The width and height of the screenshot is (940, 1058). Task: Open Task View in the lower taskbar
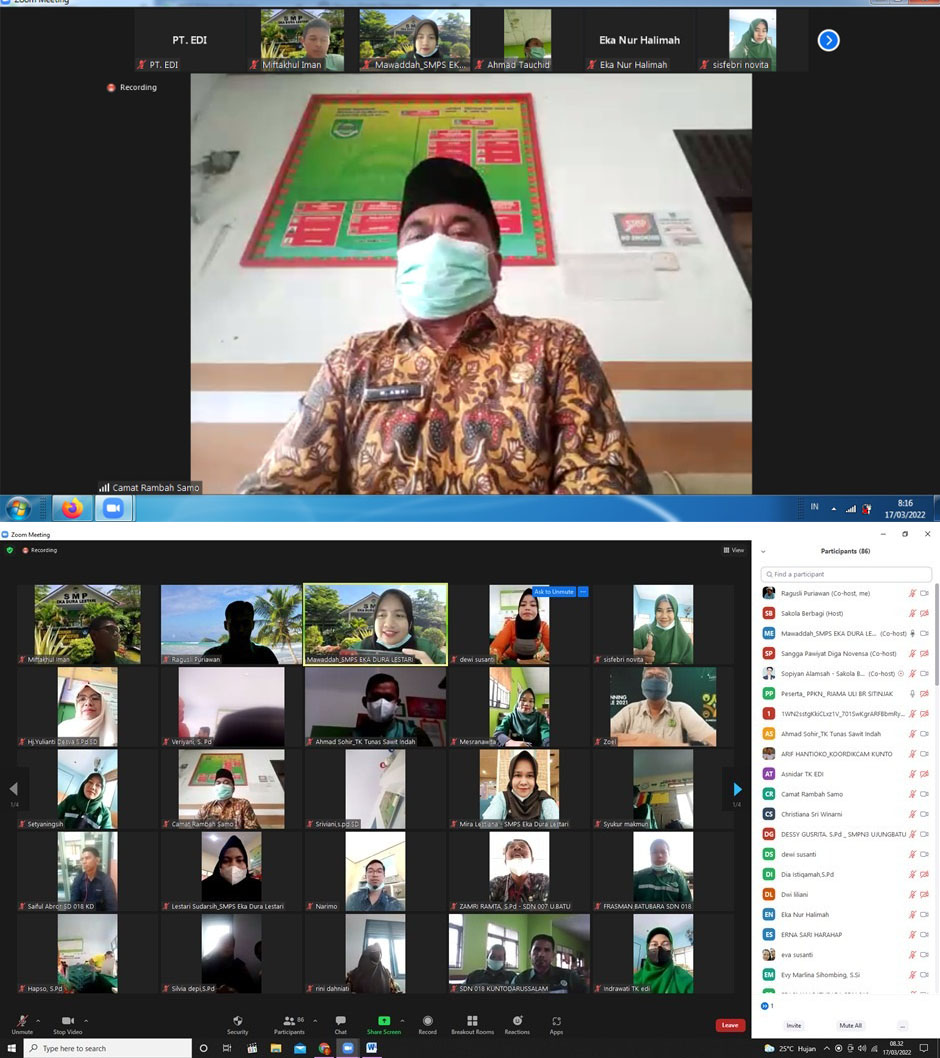[x=227, y=1048]
